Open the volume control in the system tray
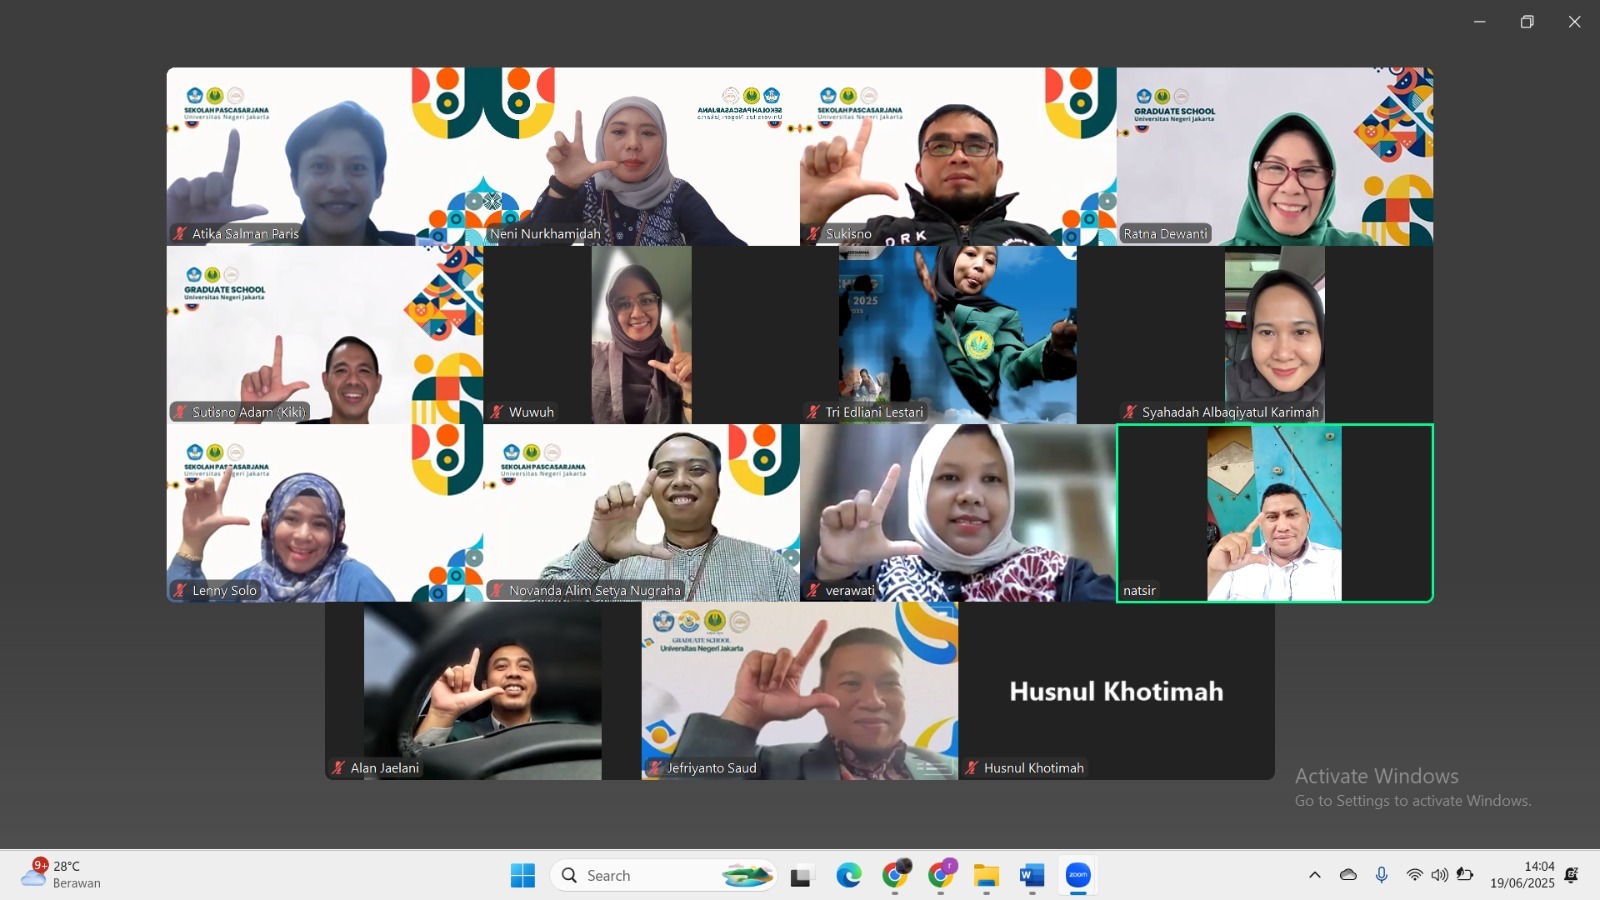1600x900 pixels. tap(1439, 875)
